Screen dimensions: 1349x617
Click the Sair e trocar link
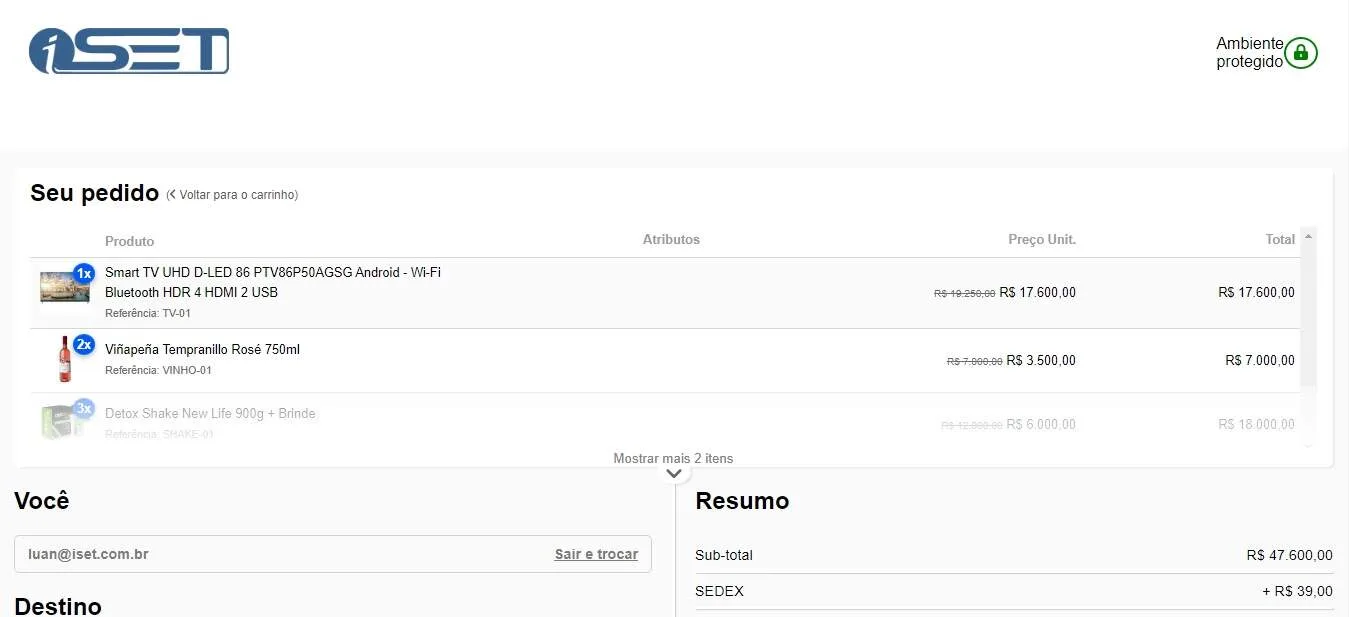[596, 554]
